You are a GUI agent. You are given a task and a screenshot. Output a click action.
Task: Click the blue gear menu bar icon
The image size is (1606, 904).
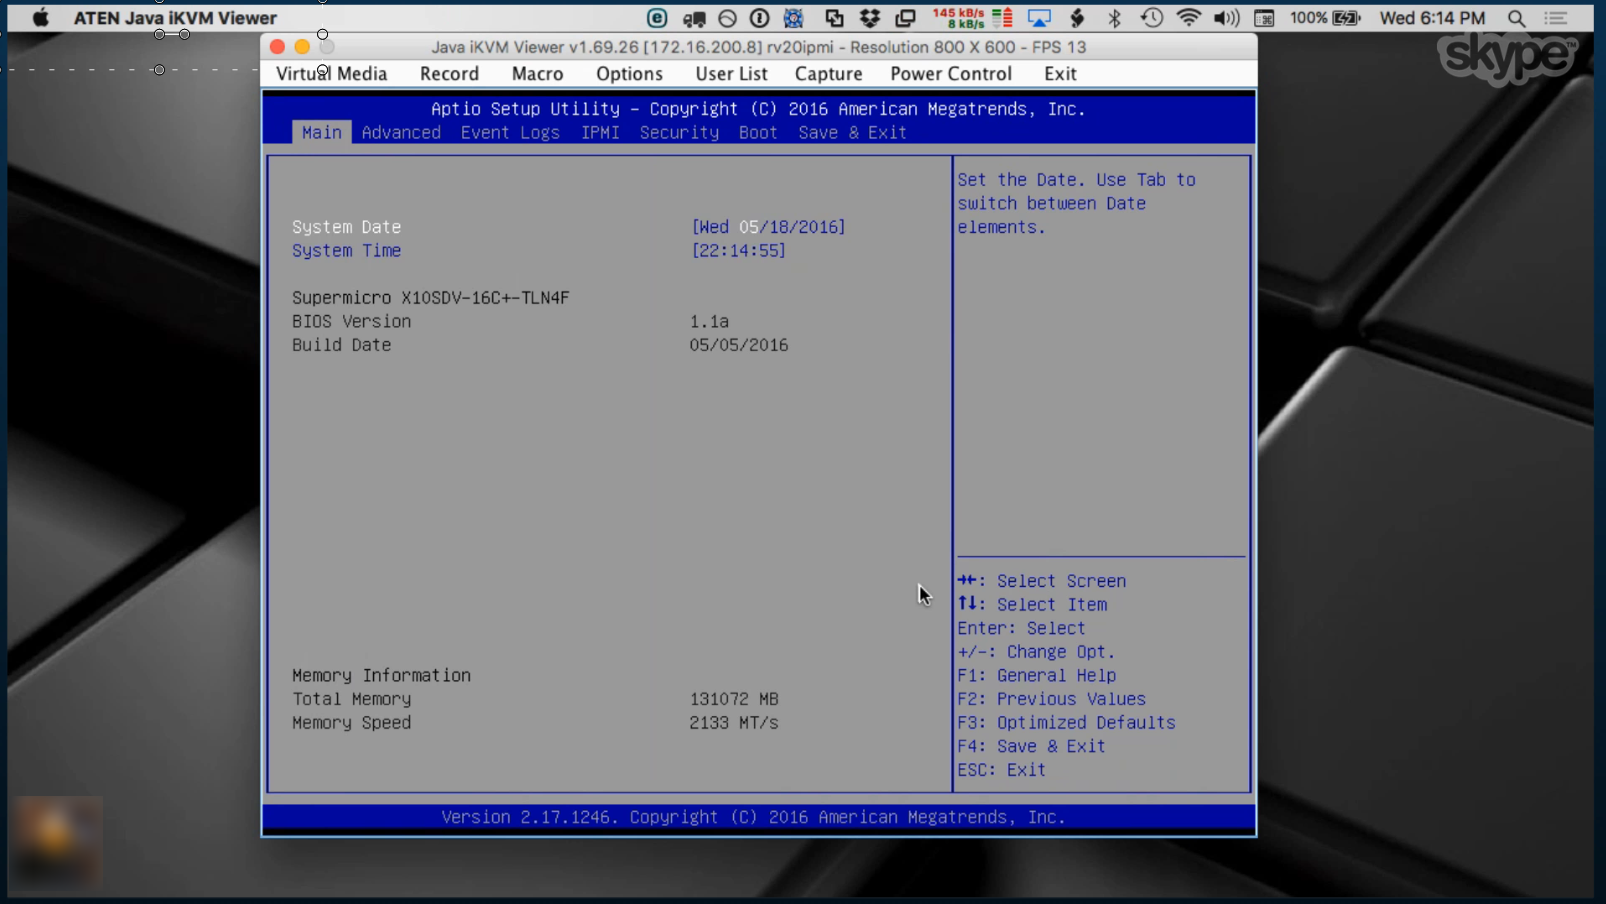tap(793, 18)
